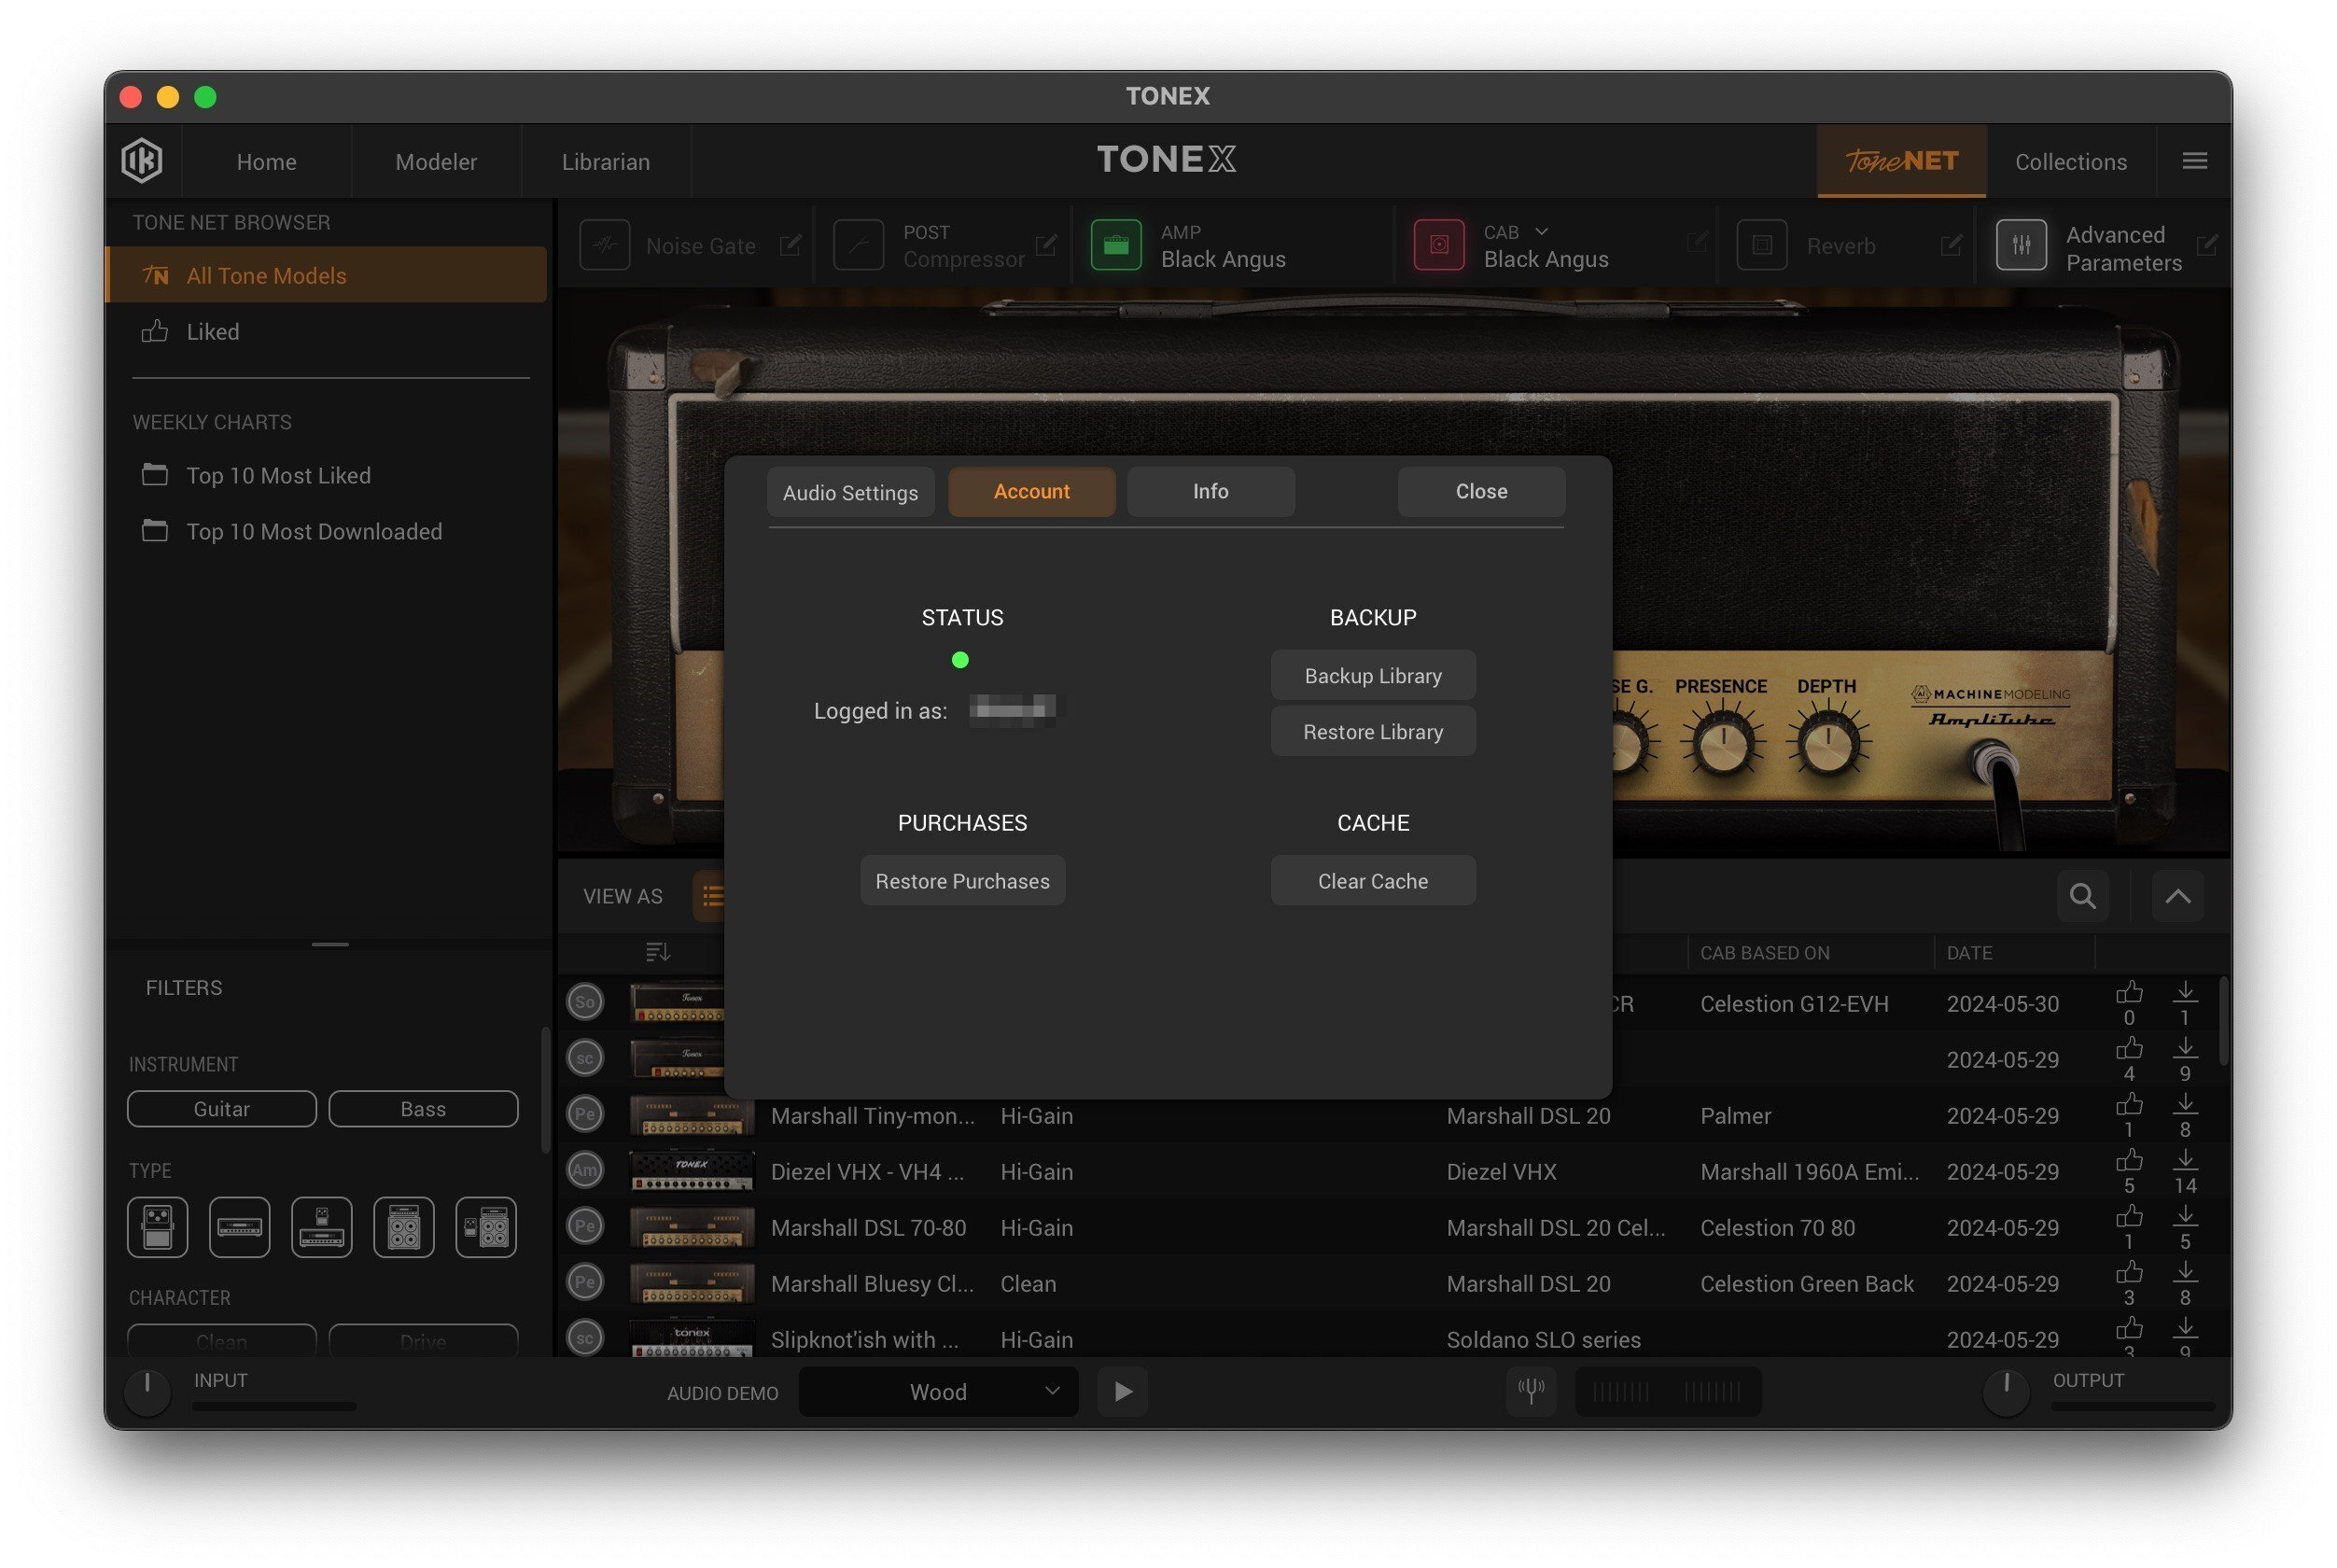Screen dimensions: 2337x1568
Task: Like the Diezel VHX - VH4 tone
Action: 2128,1160
